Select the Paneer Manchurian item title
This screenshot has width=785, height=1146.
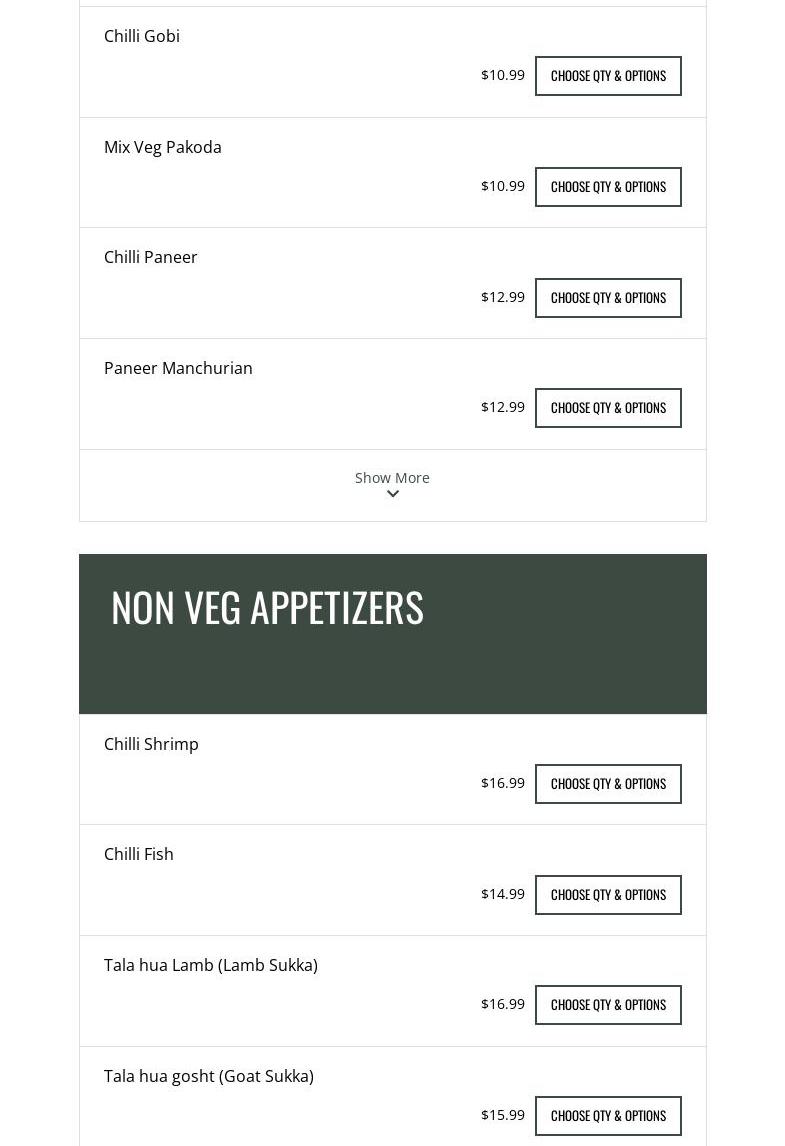coord(178,368)
